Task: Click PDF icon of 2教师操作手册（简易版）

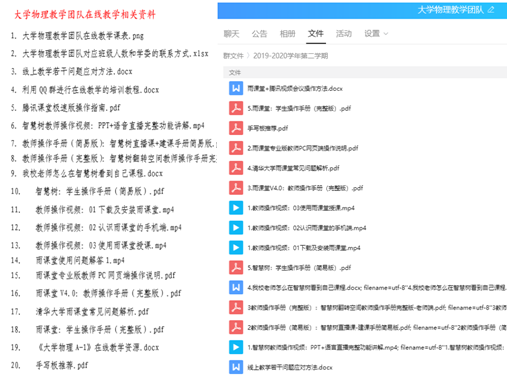Action: coord(236,328)
